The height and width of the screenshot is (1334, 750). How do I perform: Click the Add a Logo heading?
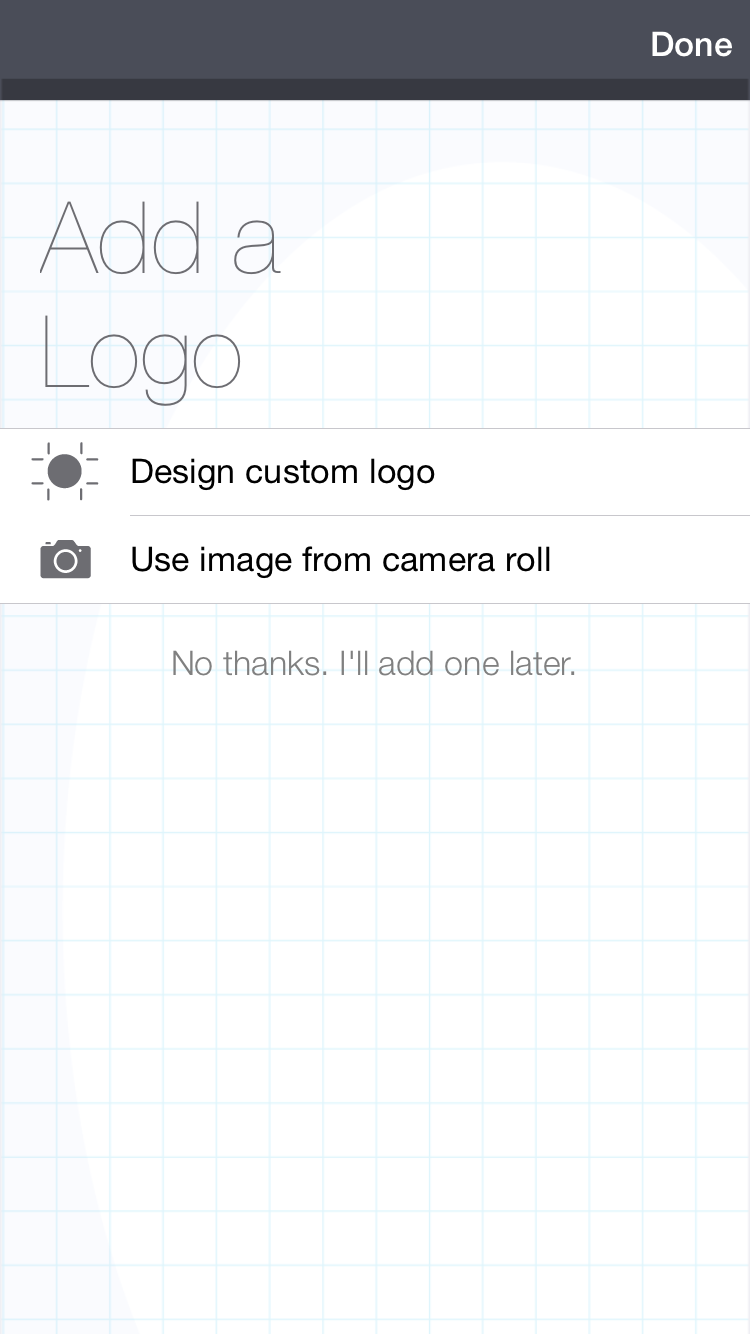[x=160, y=296]
